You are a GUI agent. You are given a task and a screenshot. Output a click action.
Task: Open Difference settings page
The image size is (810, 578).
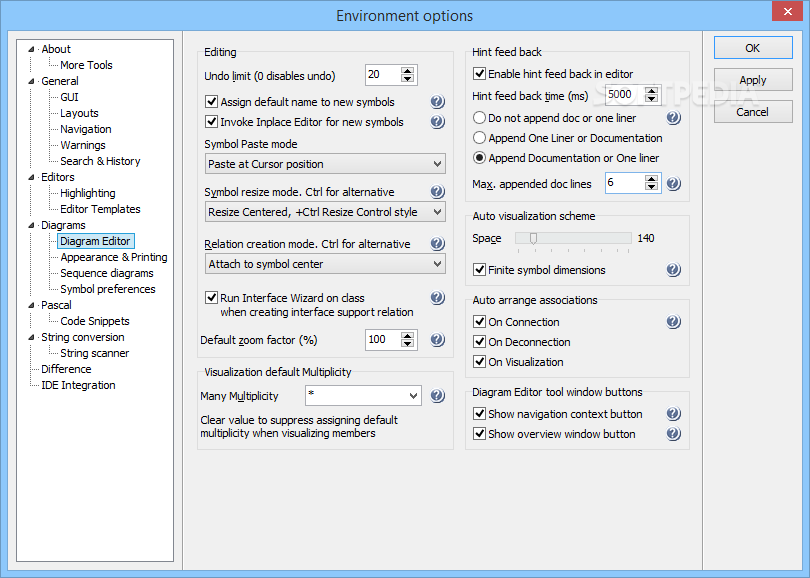(x=66, y=369)
